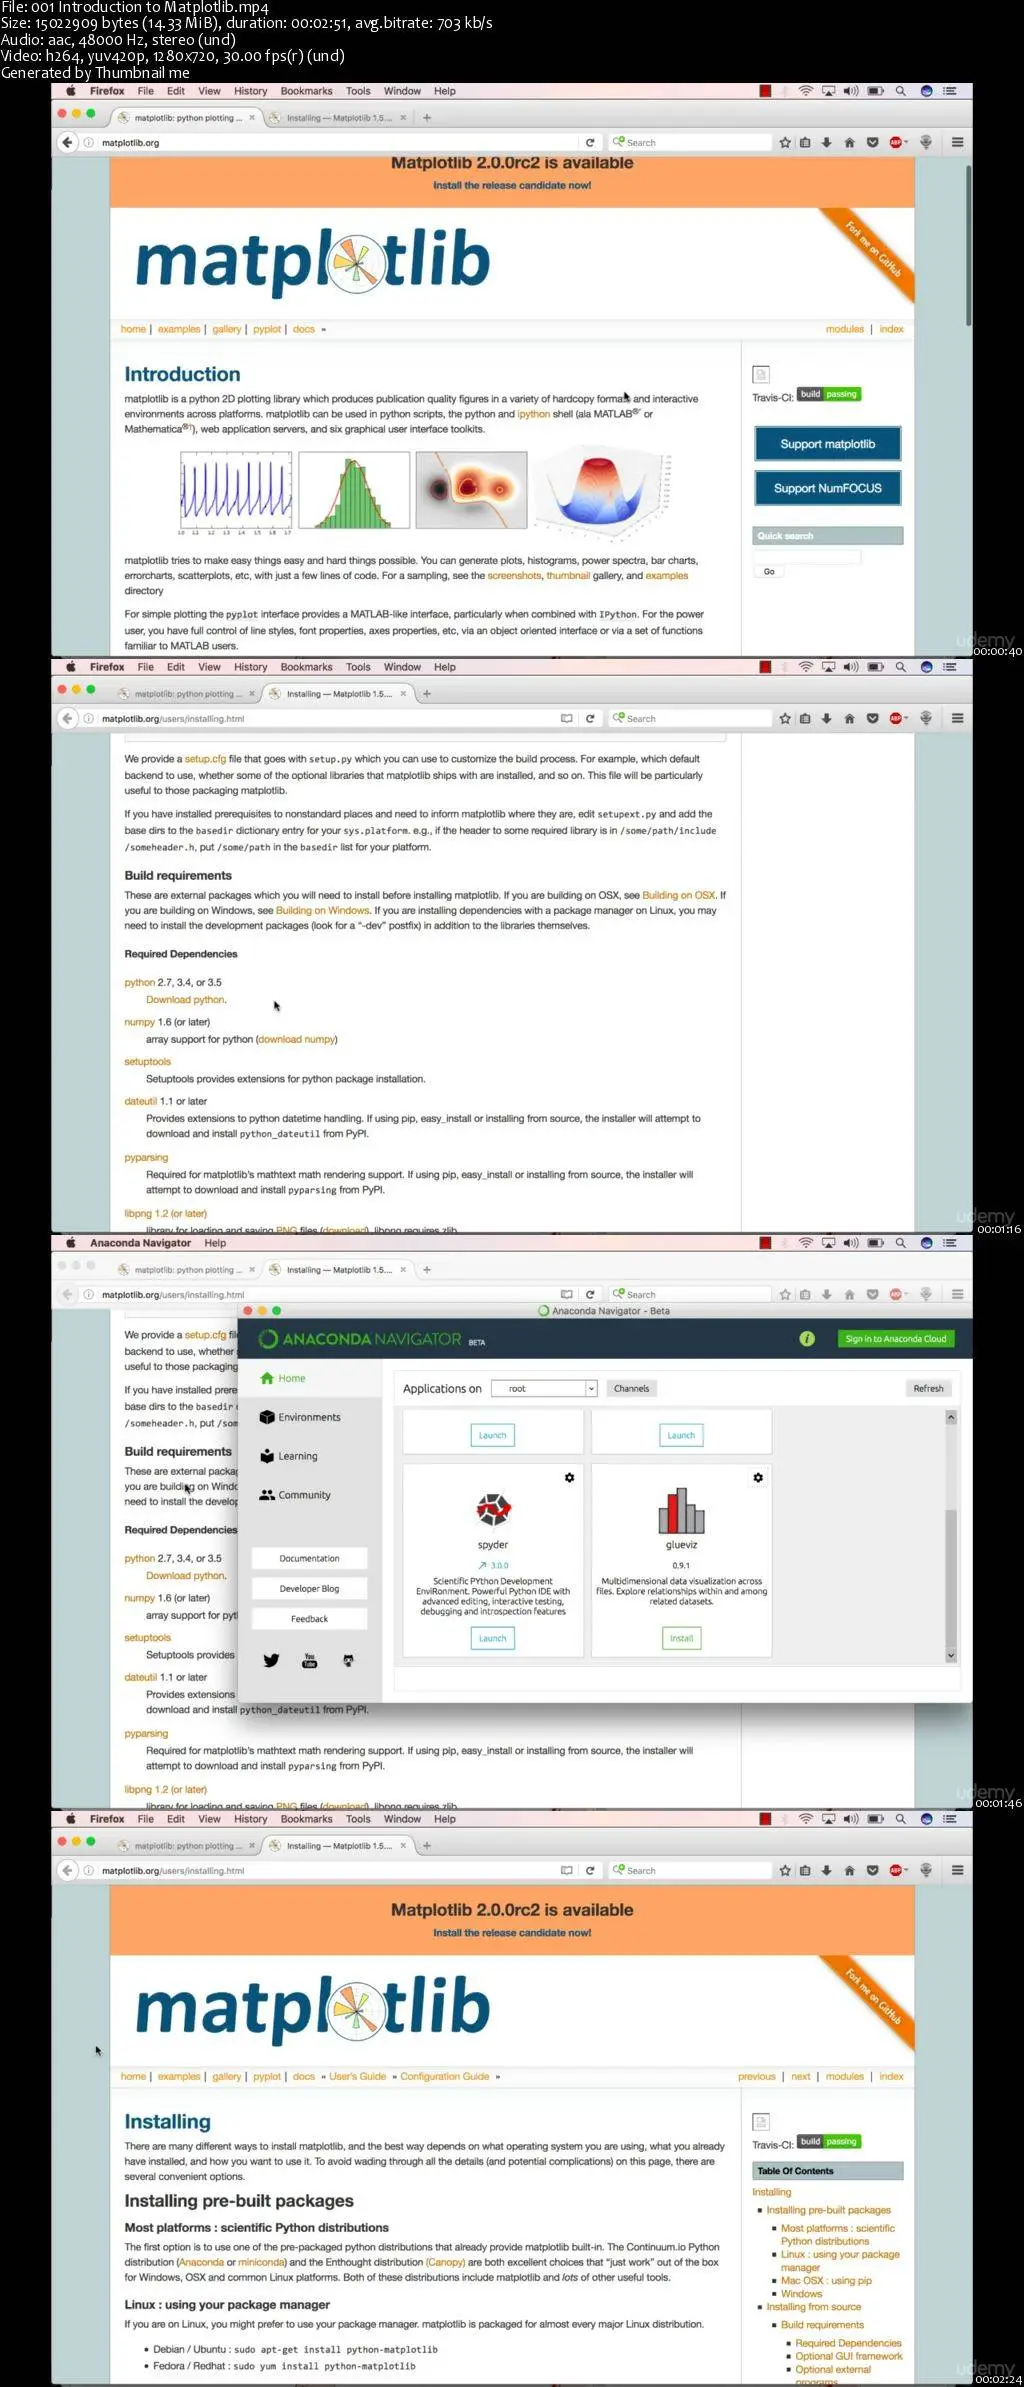Click Install the release candidate now above Introduction
Viewport: 1024px width, 2387px height.
(512, 185)
